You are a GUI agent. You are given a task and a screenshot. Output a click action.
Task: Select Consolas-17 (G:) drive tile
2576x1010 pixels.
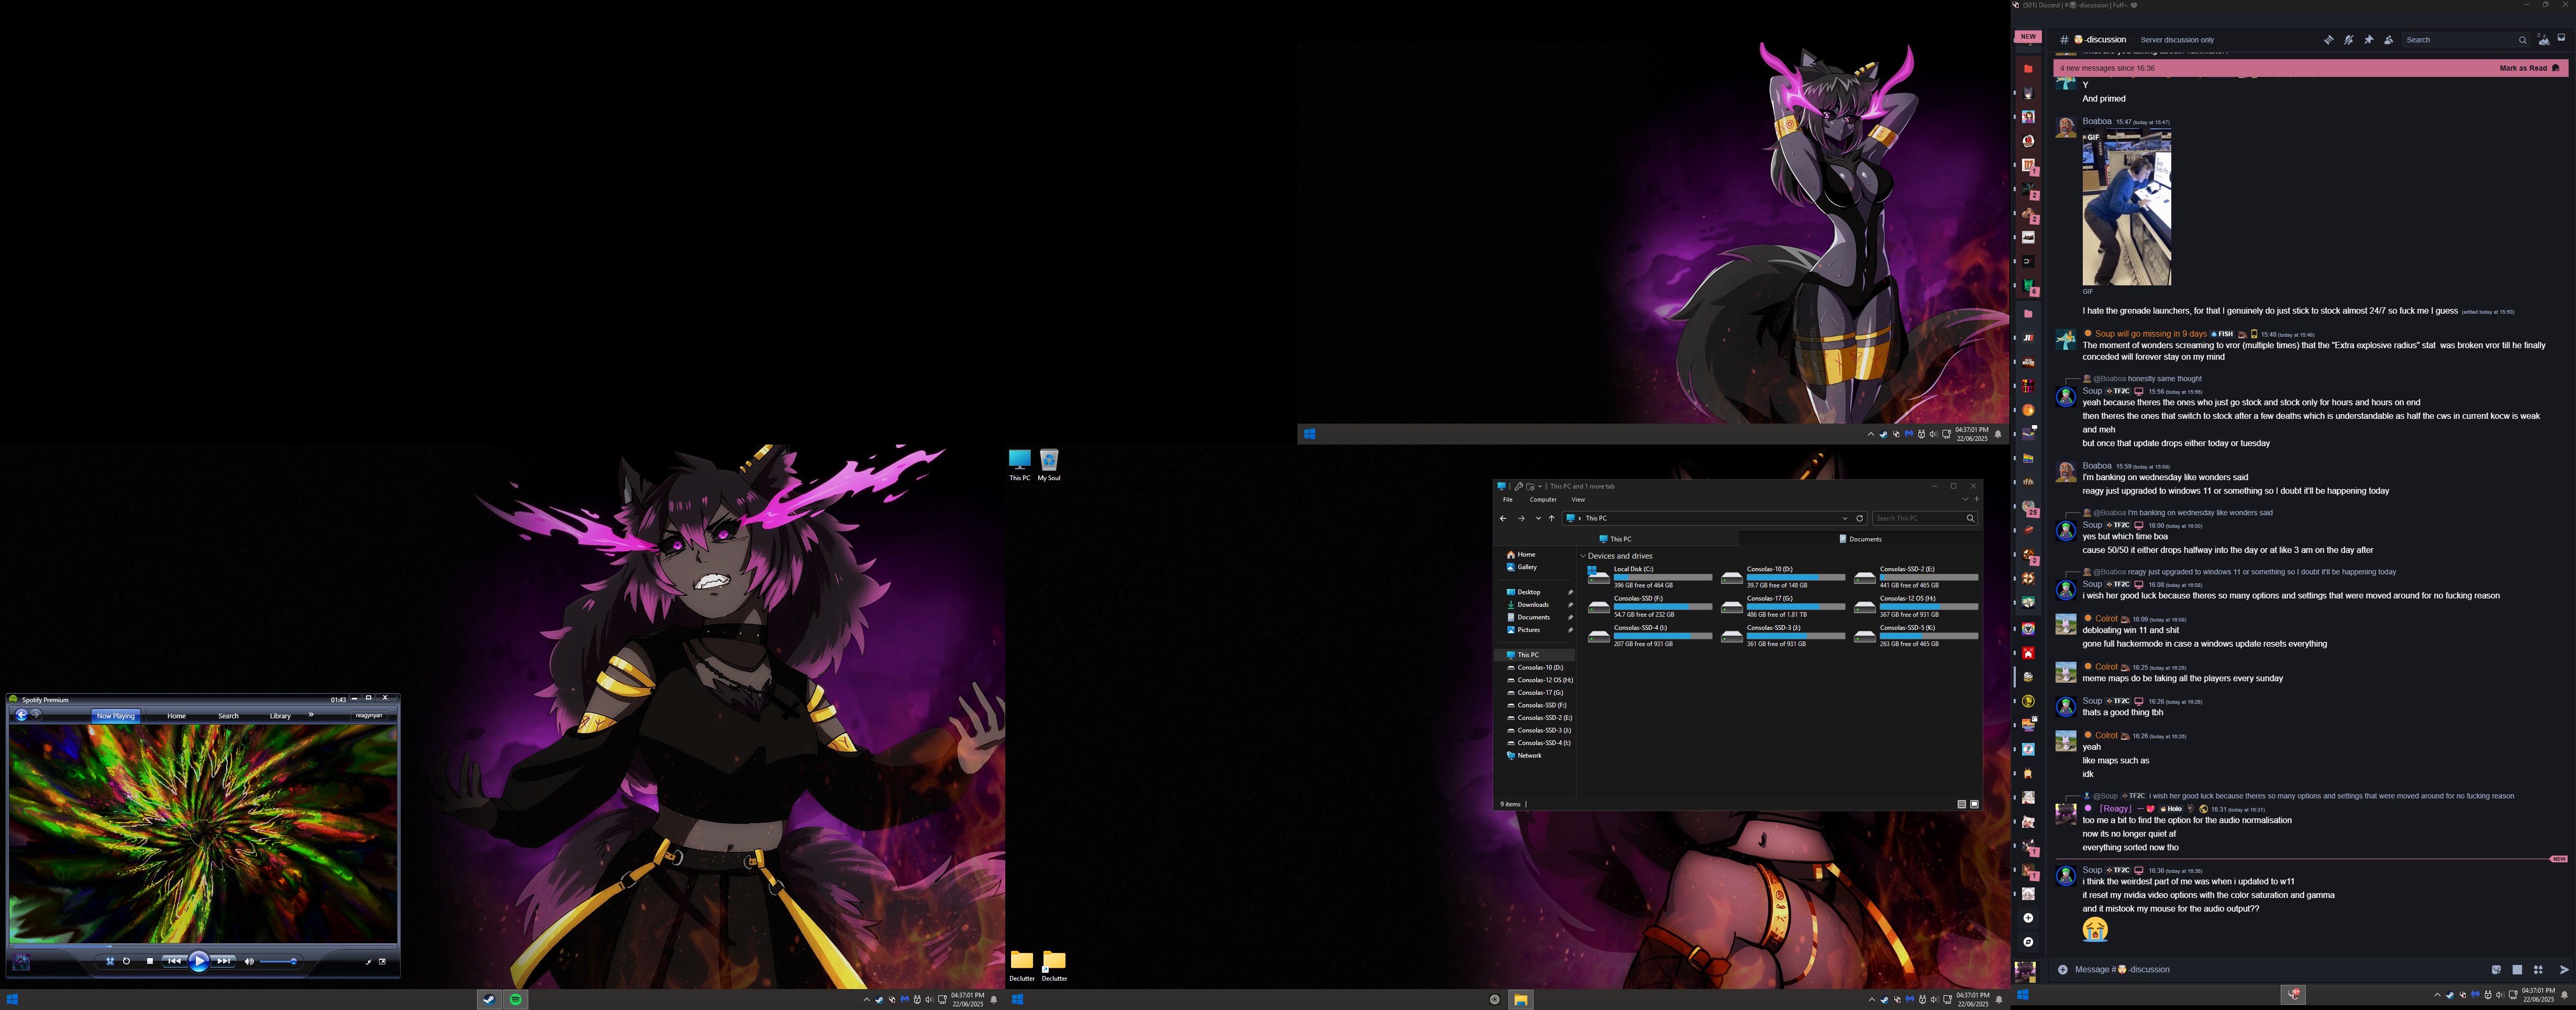[x=1783, y=606]
